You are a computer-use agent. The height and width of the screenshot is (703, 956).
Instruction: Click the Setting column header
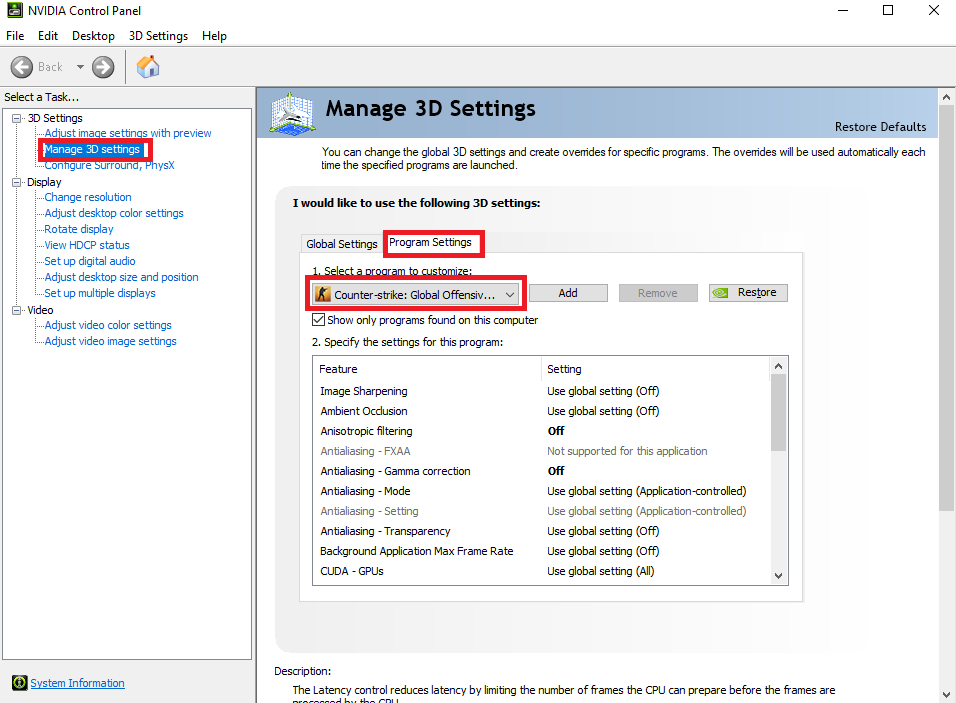pos(655,369)
